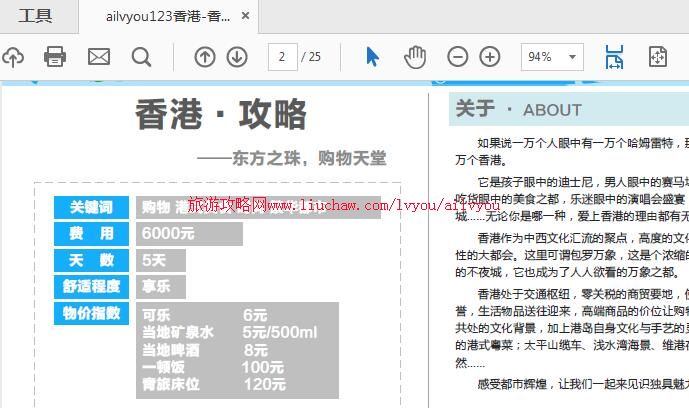The image size is (689, 408).
Task: Click the fit width scrolling icon
Action: tap(614, 57)
